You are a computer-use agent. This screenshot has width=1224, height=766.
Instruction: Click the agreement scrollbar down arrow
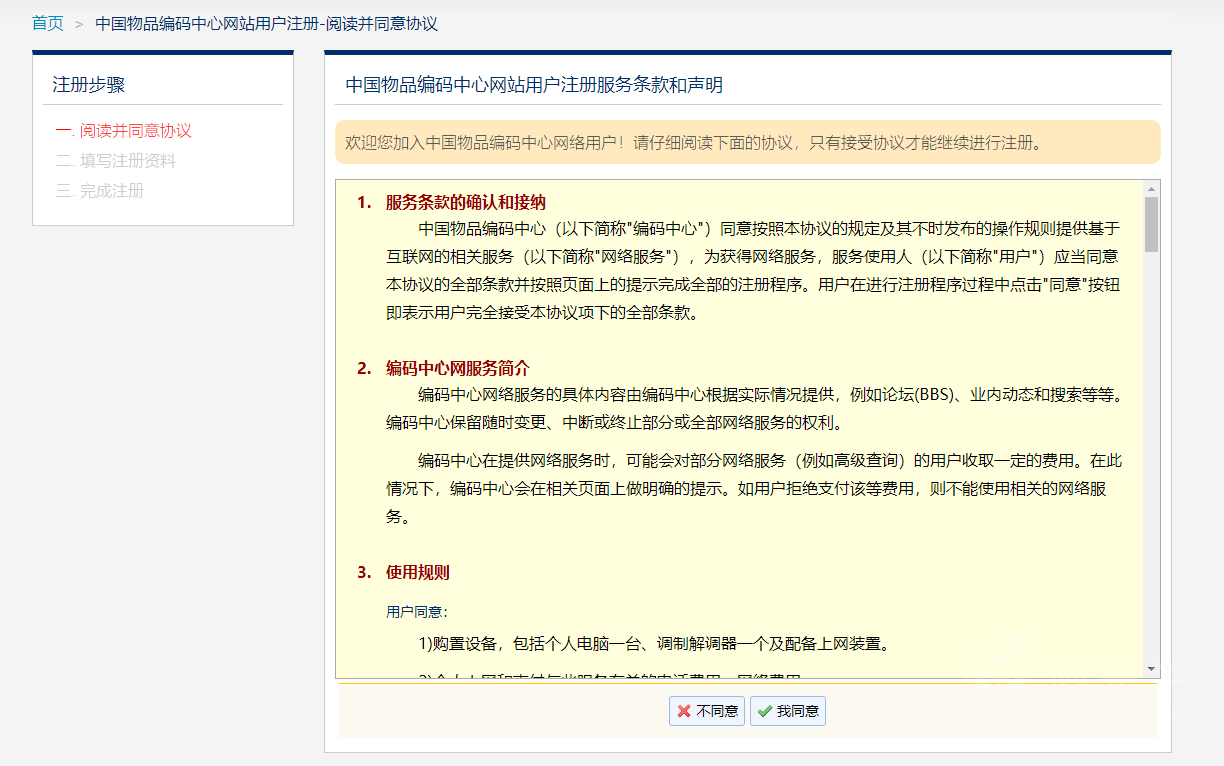click(x=1152, y=668)
